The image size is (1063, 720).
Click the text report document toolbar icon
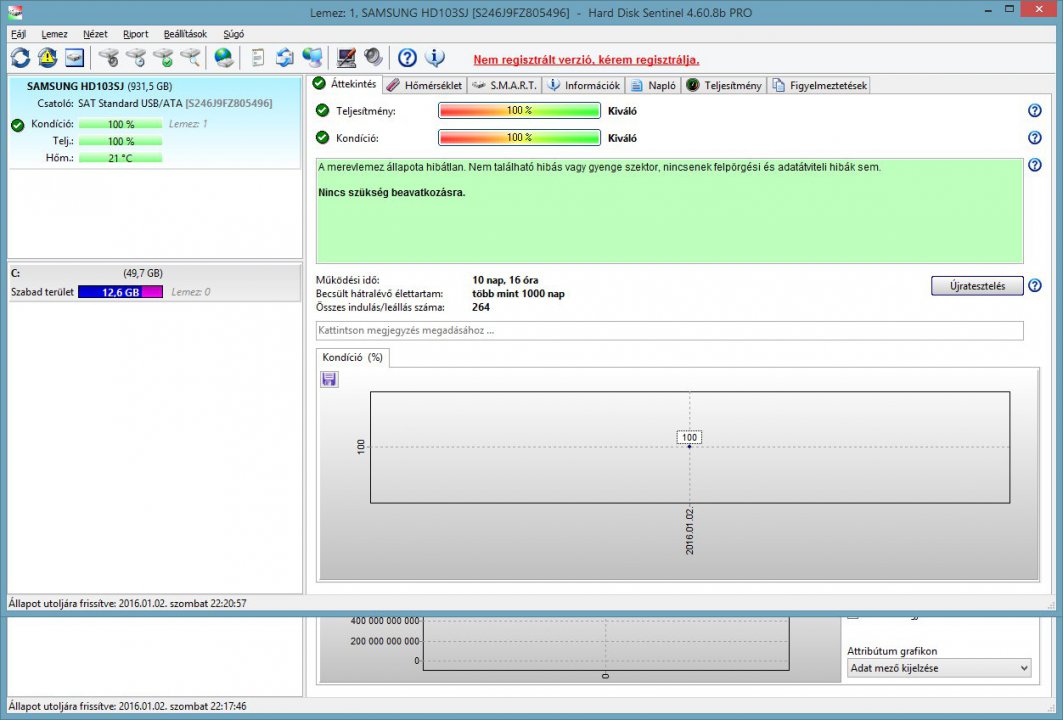coord(258,58)
